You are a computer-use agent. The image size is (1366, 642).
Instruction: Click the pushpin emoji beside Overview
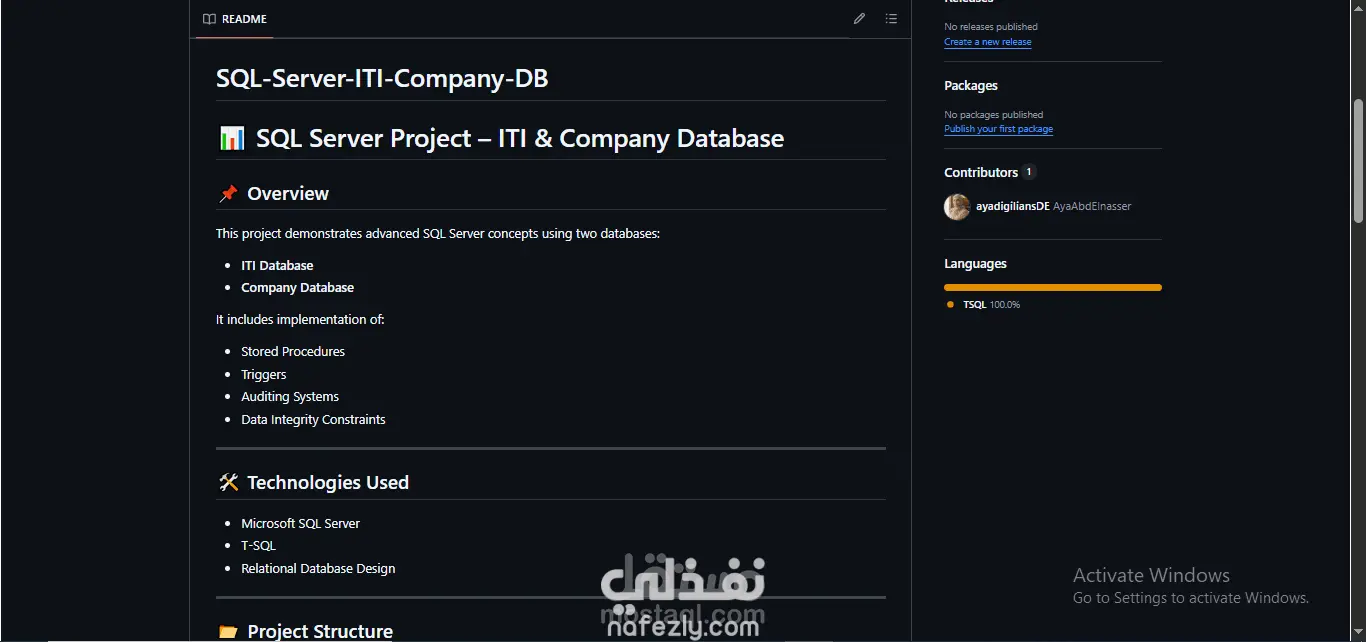228,194
